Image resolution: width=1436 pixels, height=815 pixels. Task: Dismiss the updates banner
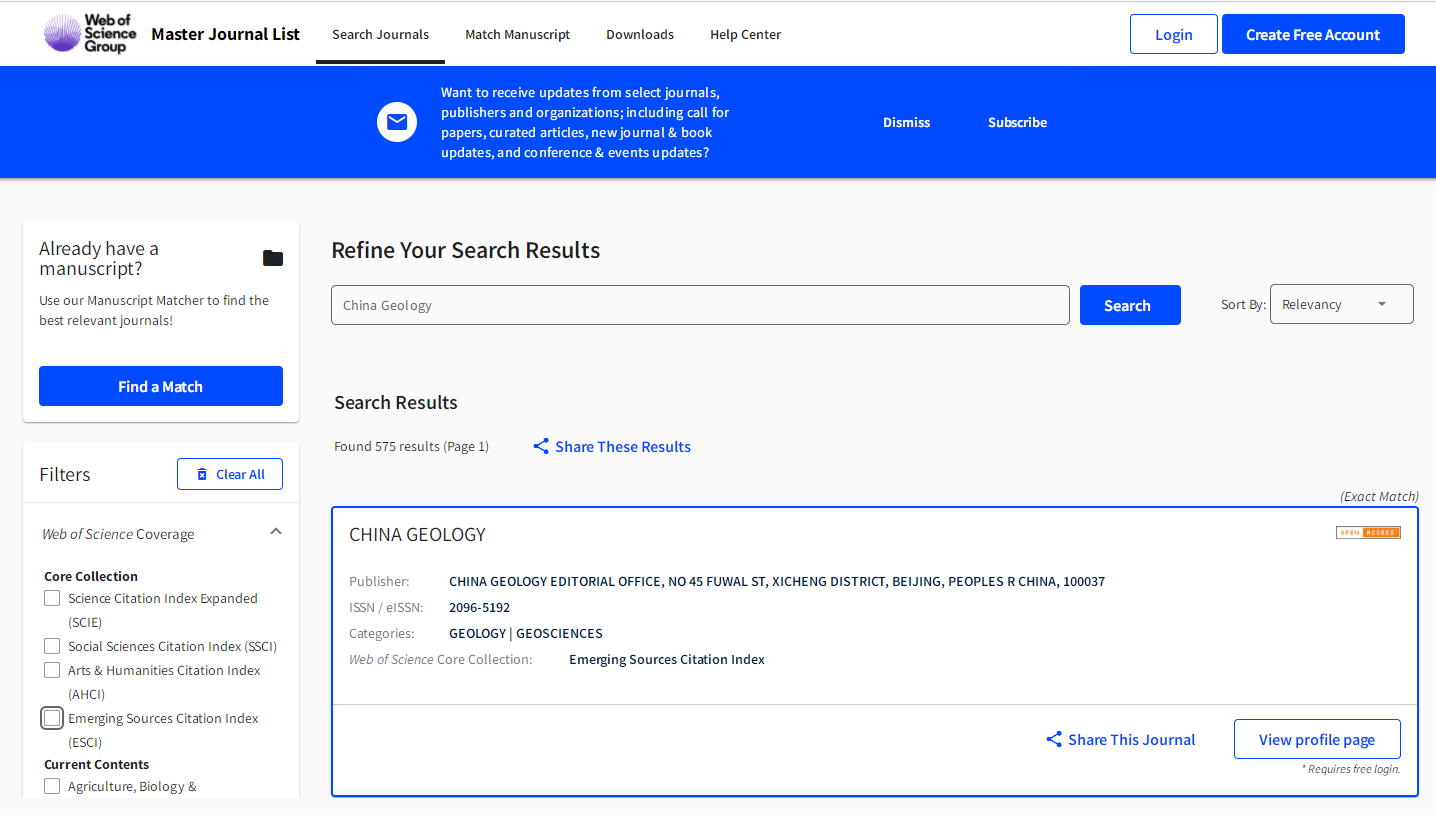[906, 122]
